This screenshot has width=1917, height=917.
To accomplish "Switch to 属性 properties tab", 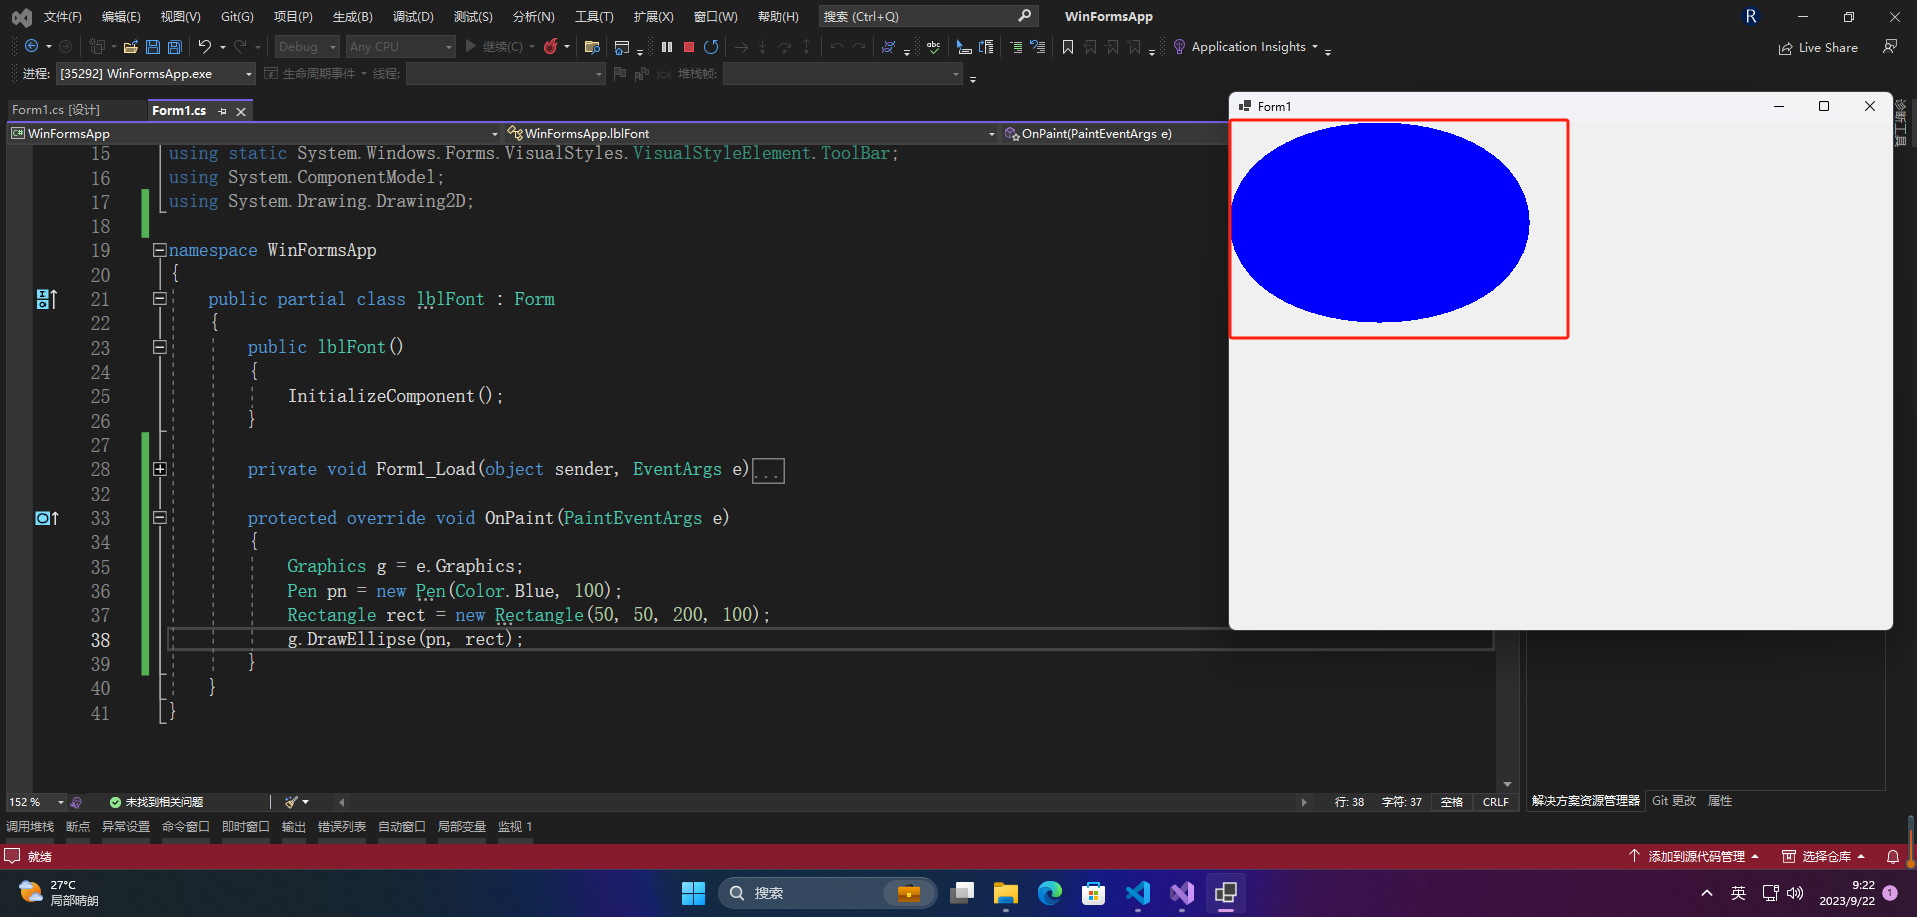I will point(1720,801).
